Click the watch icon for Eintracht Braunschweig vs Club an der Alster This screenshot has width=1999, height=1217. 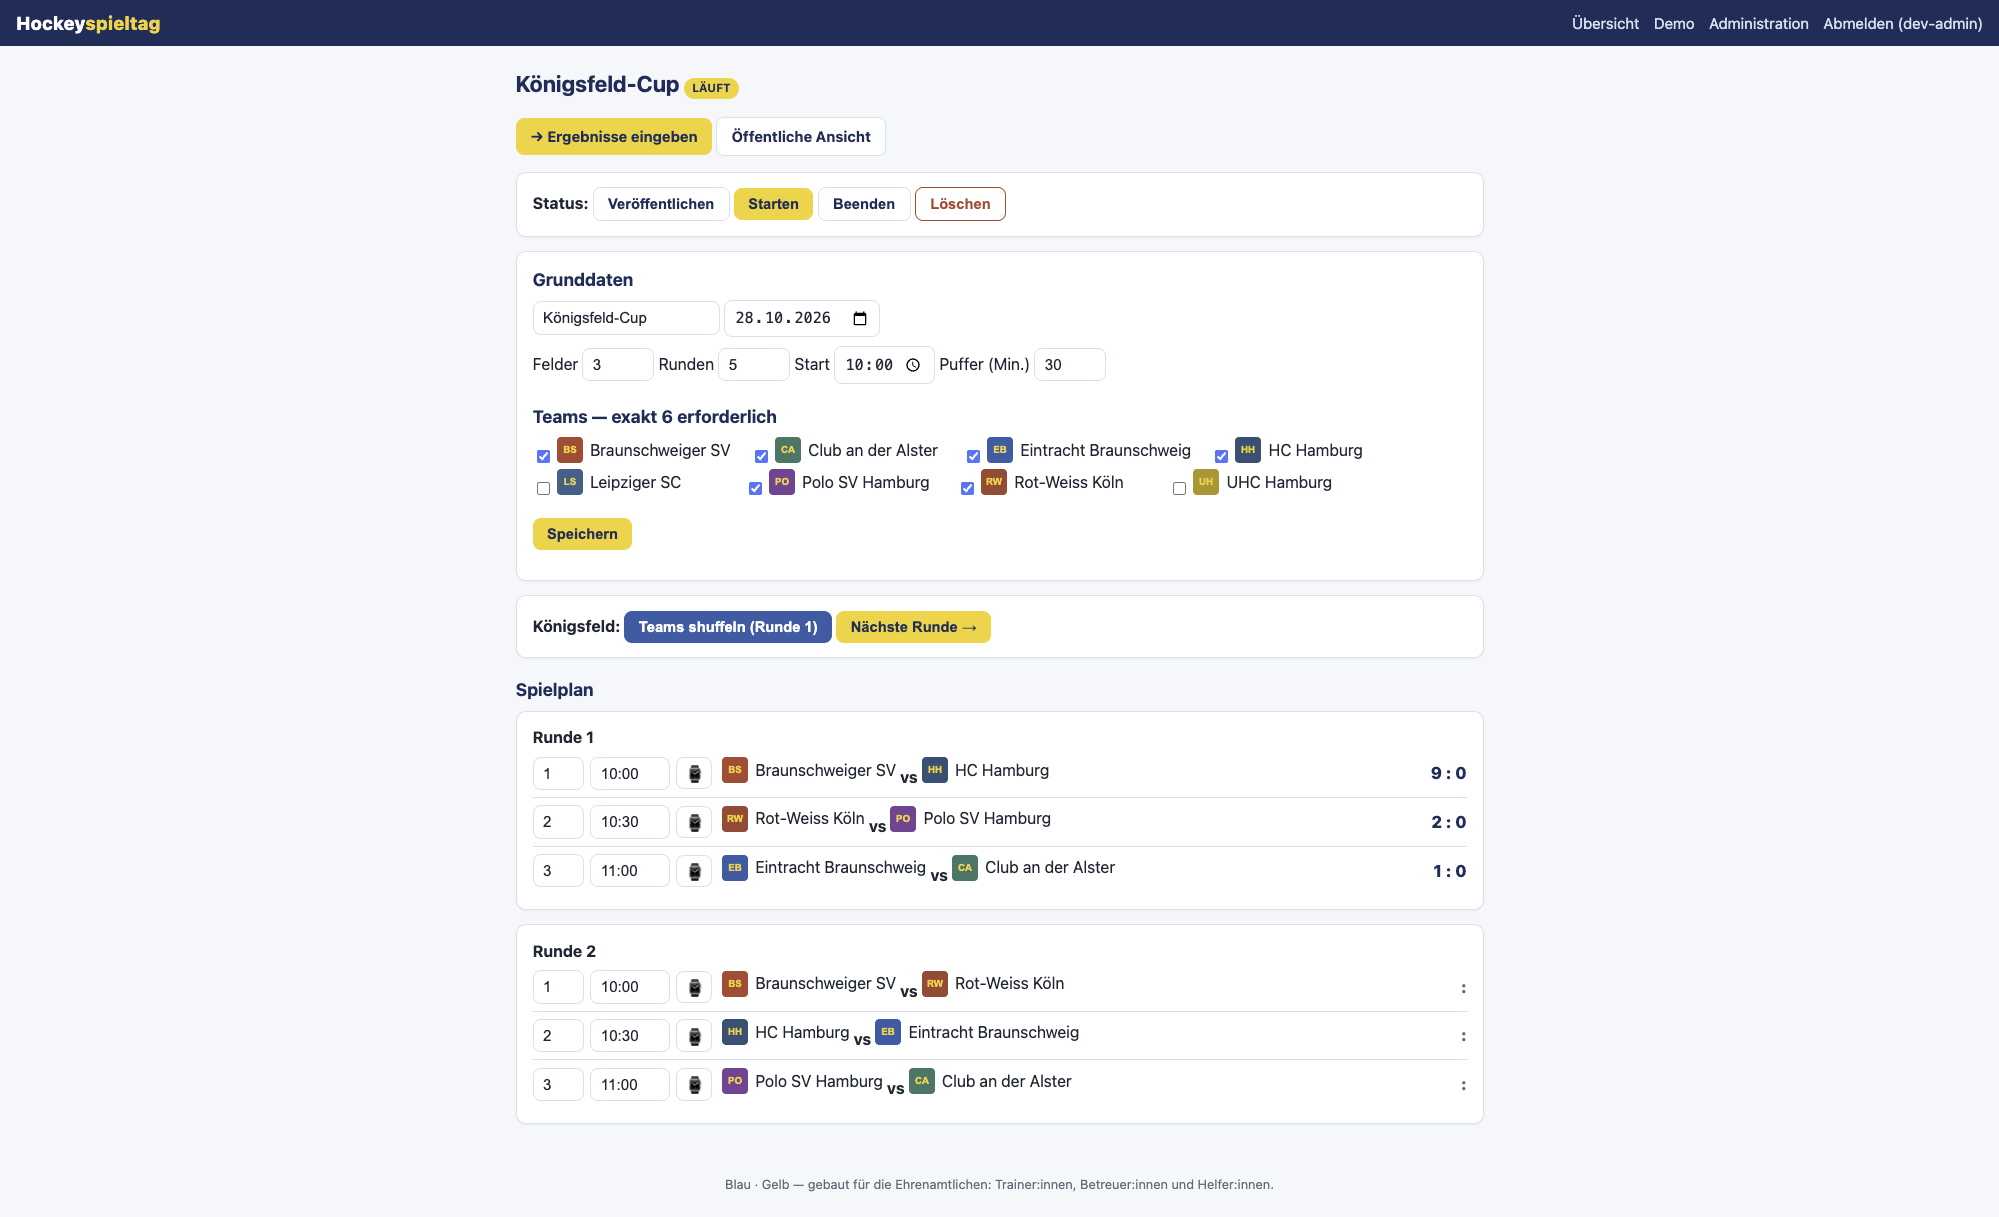pos(694,870)
